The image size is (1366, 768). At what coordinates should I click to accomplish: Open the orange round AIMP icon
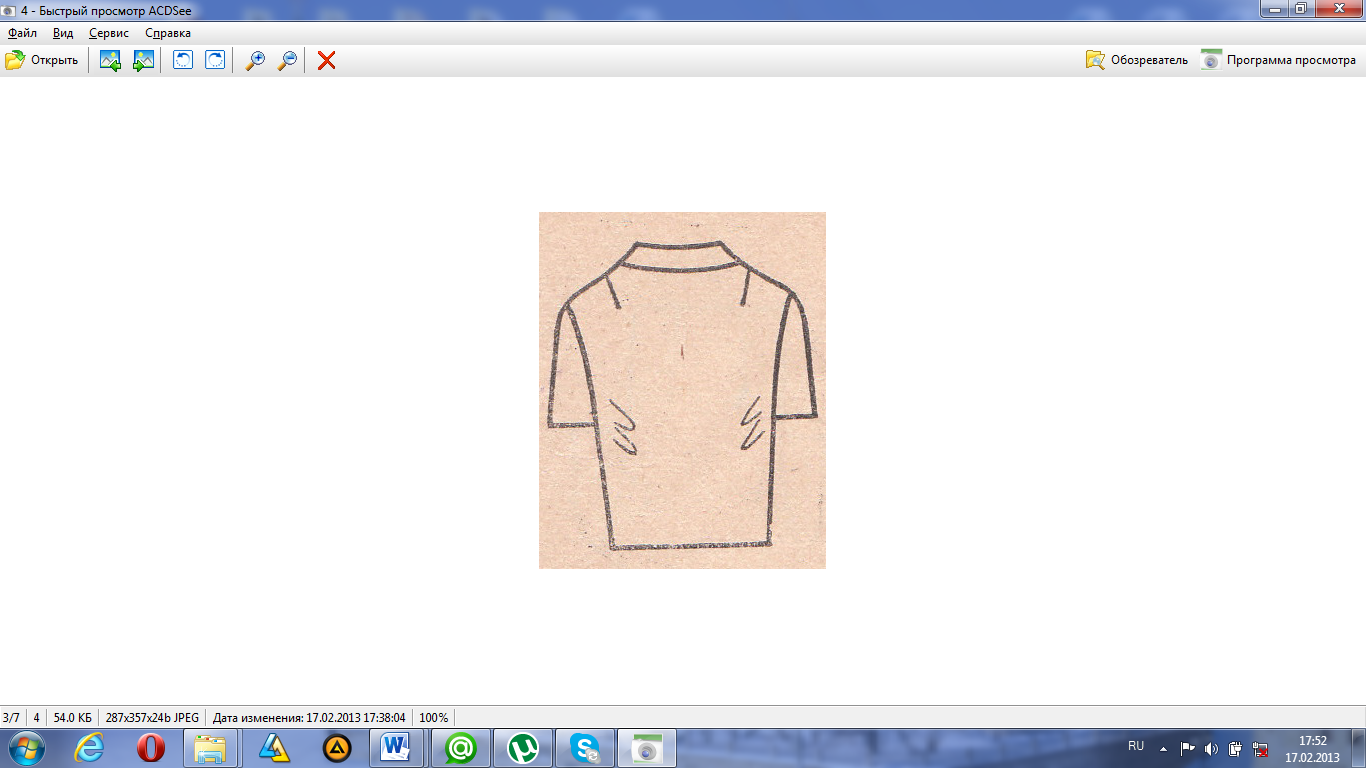[x=337, y=748]
